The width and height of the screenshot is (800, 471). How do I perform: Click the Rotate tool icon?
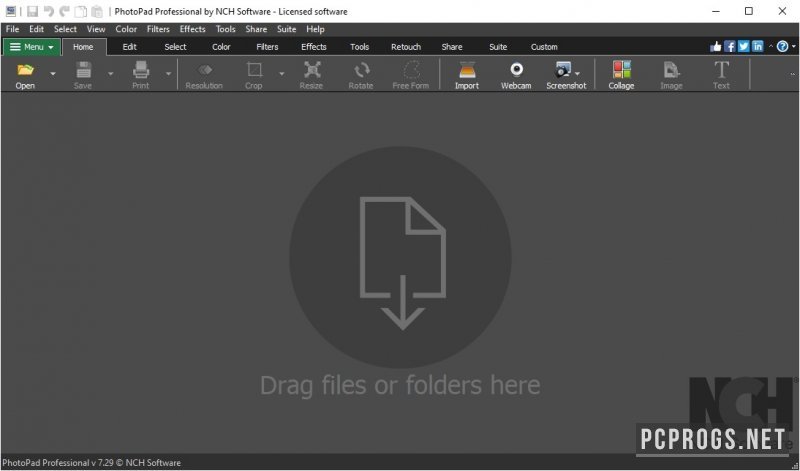click(x=361, y=69)
